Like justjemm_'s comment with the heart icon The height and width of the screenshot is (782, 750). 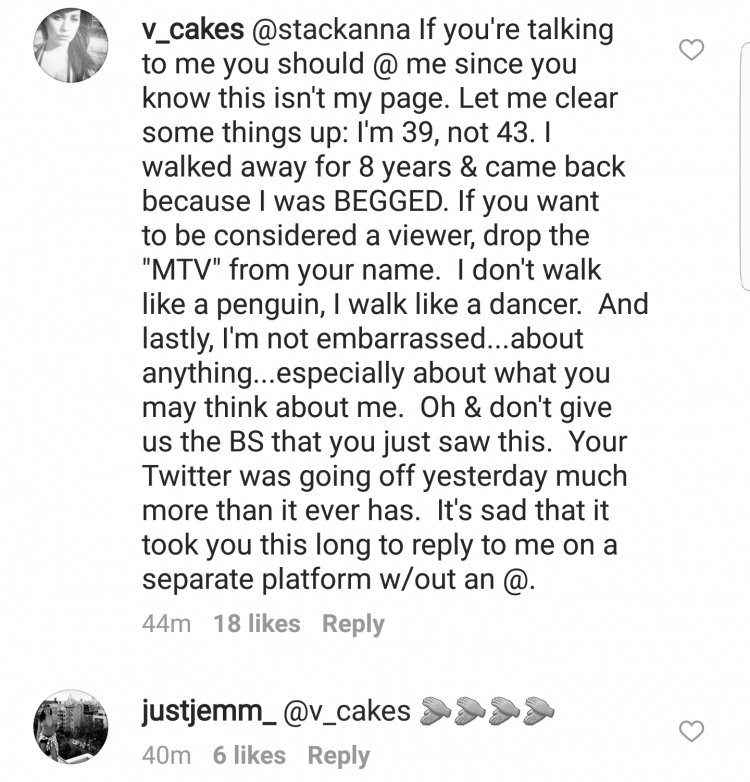click(x=692, y=731)
